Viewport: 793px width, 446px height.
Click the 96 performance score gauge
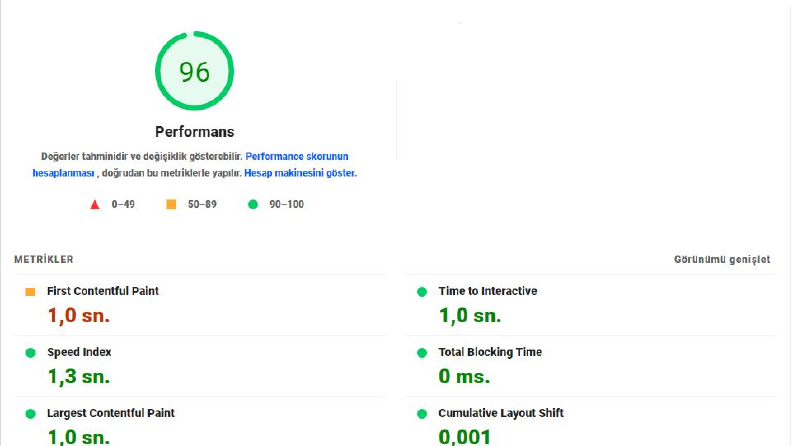coord(194,71)
